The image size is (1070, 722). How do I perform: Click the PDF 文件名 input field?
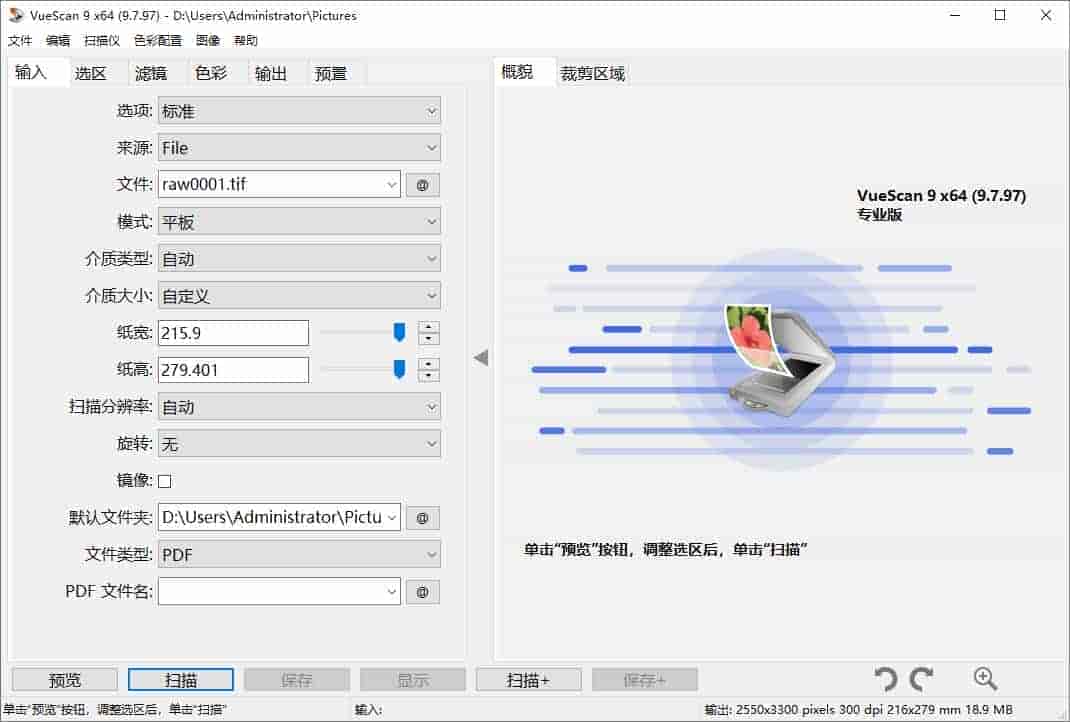[270, 592]
